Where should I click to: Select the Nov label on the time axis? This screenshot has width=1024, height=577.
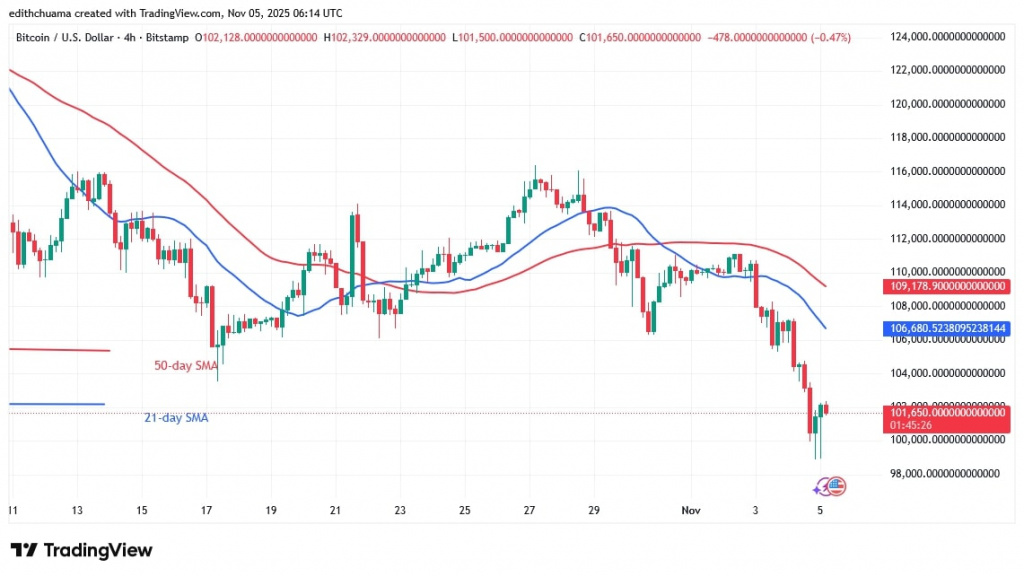point(690,509)
